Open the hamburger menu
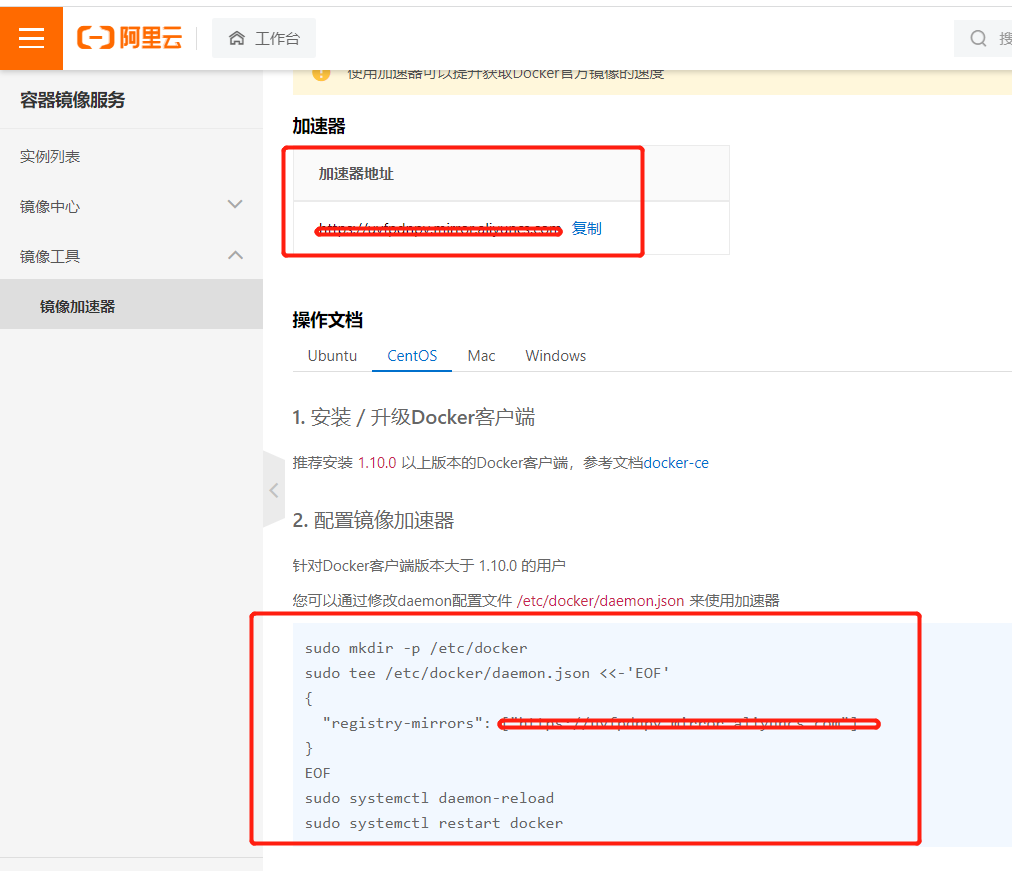1012x871 pixels. [x=31, y=38]
